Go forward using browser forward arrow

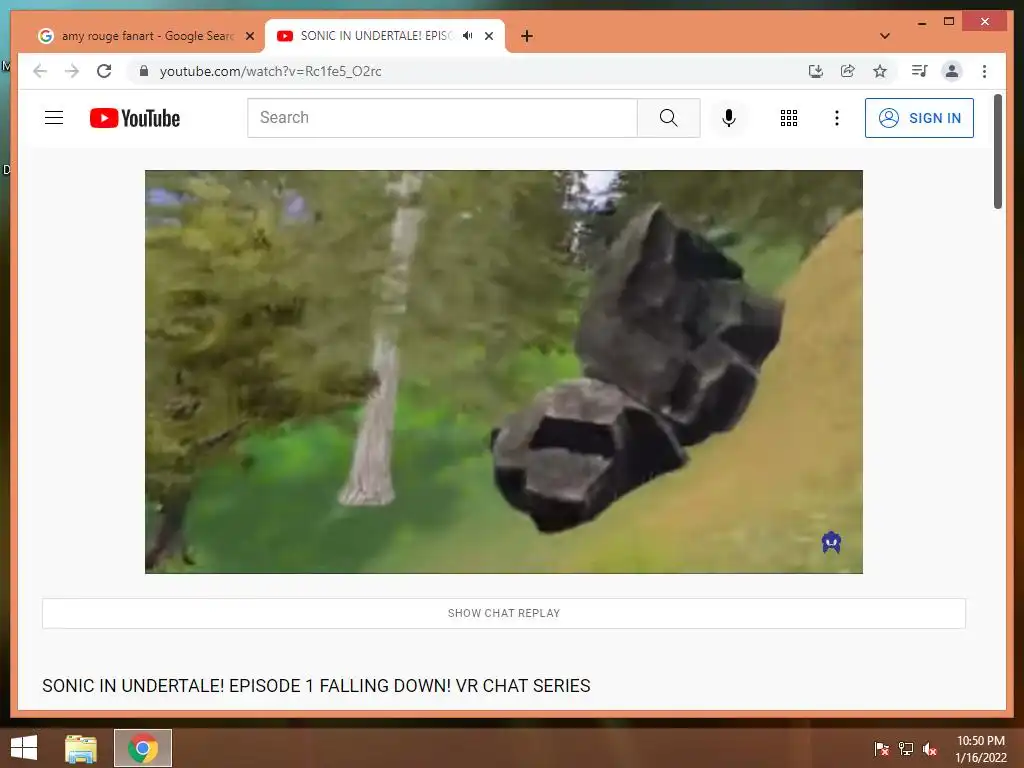click(x=72, y=71)
